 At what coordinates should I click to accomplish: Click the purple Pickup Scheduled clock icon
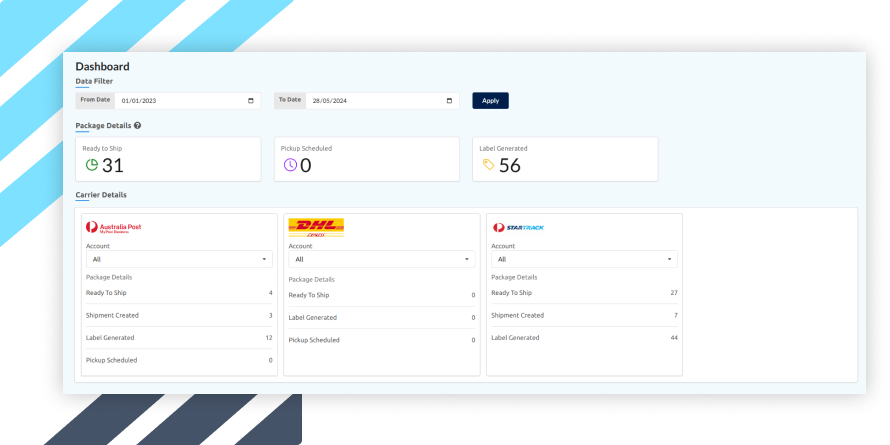290,165
